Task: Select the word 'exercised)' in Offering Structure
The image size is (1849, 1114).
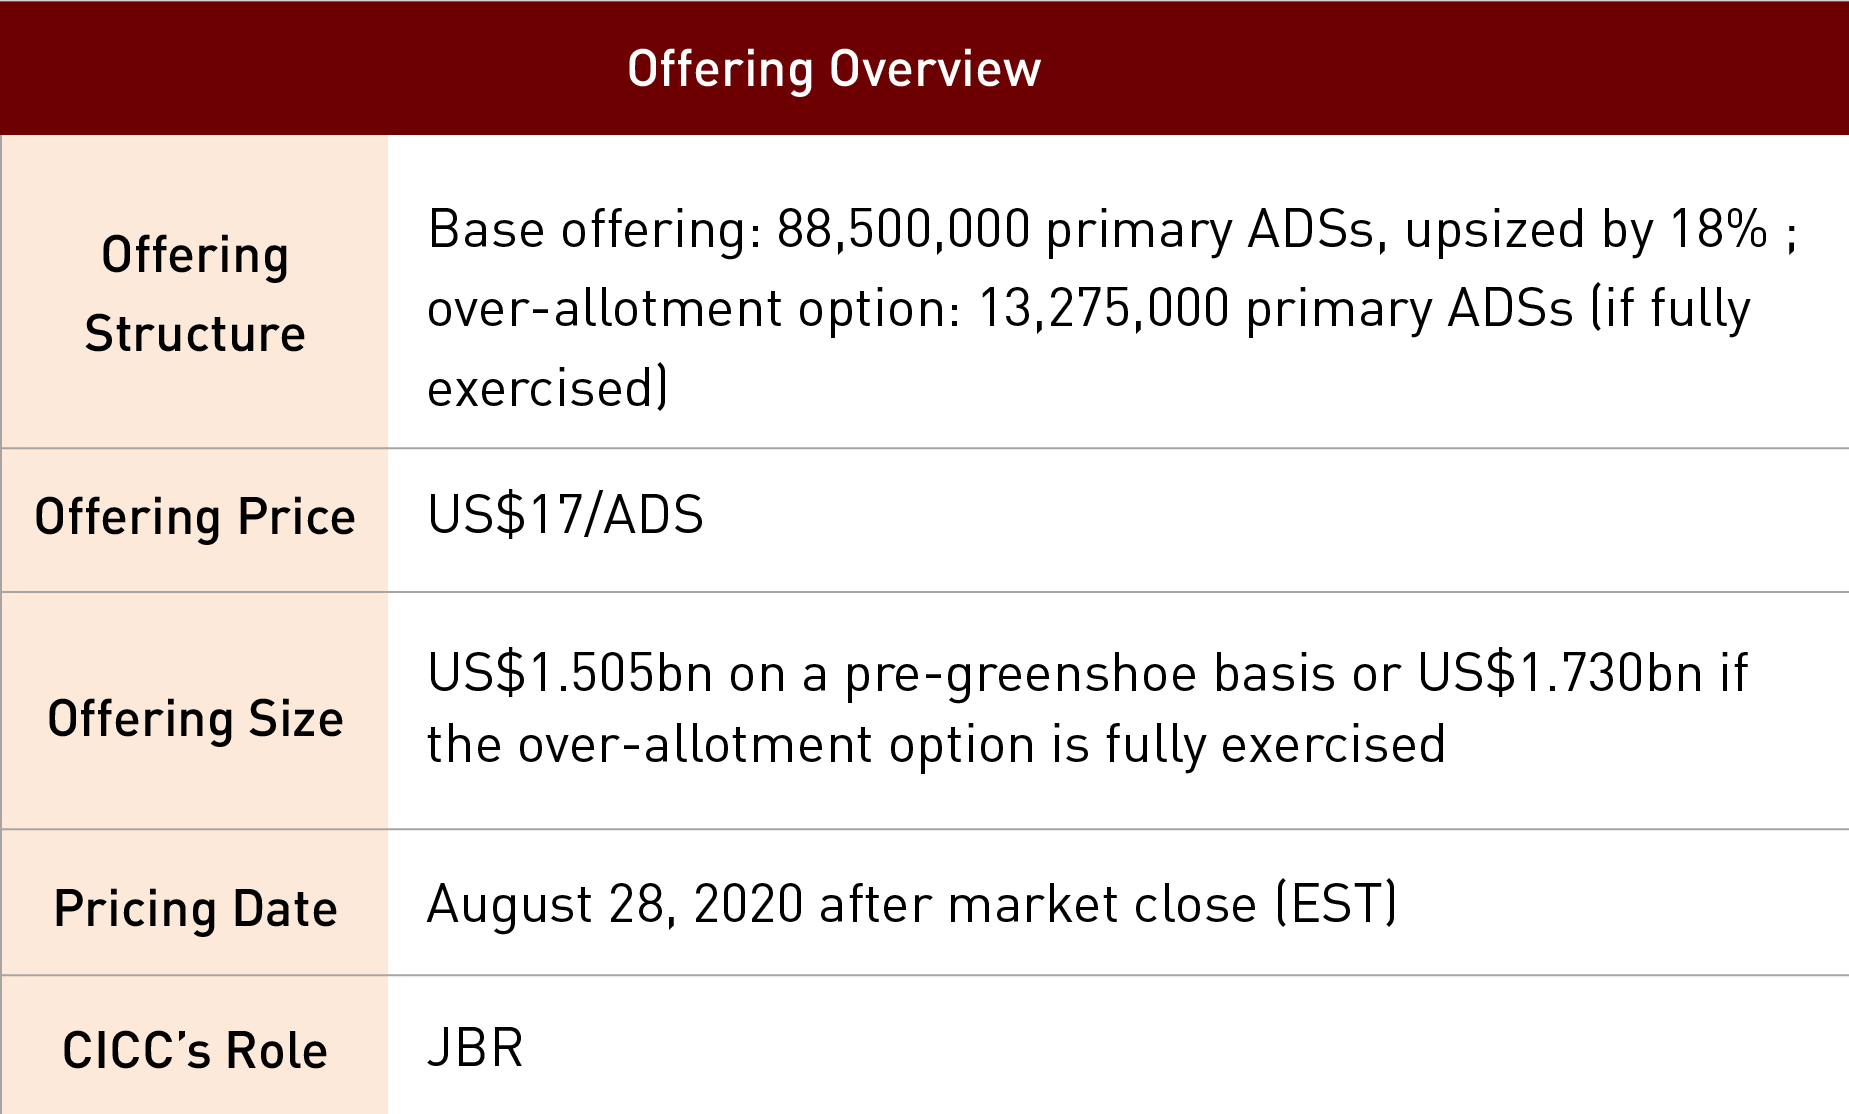Action: [x=547, y=388]
